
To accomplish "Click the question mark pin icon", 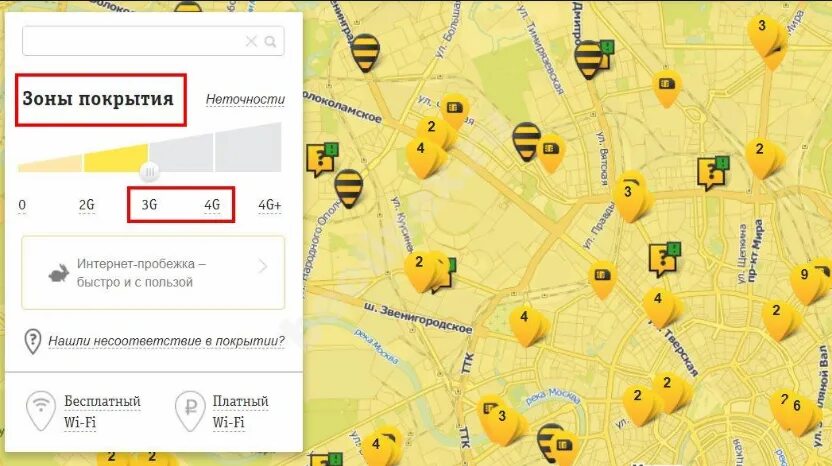I will [33, 341].
